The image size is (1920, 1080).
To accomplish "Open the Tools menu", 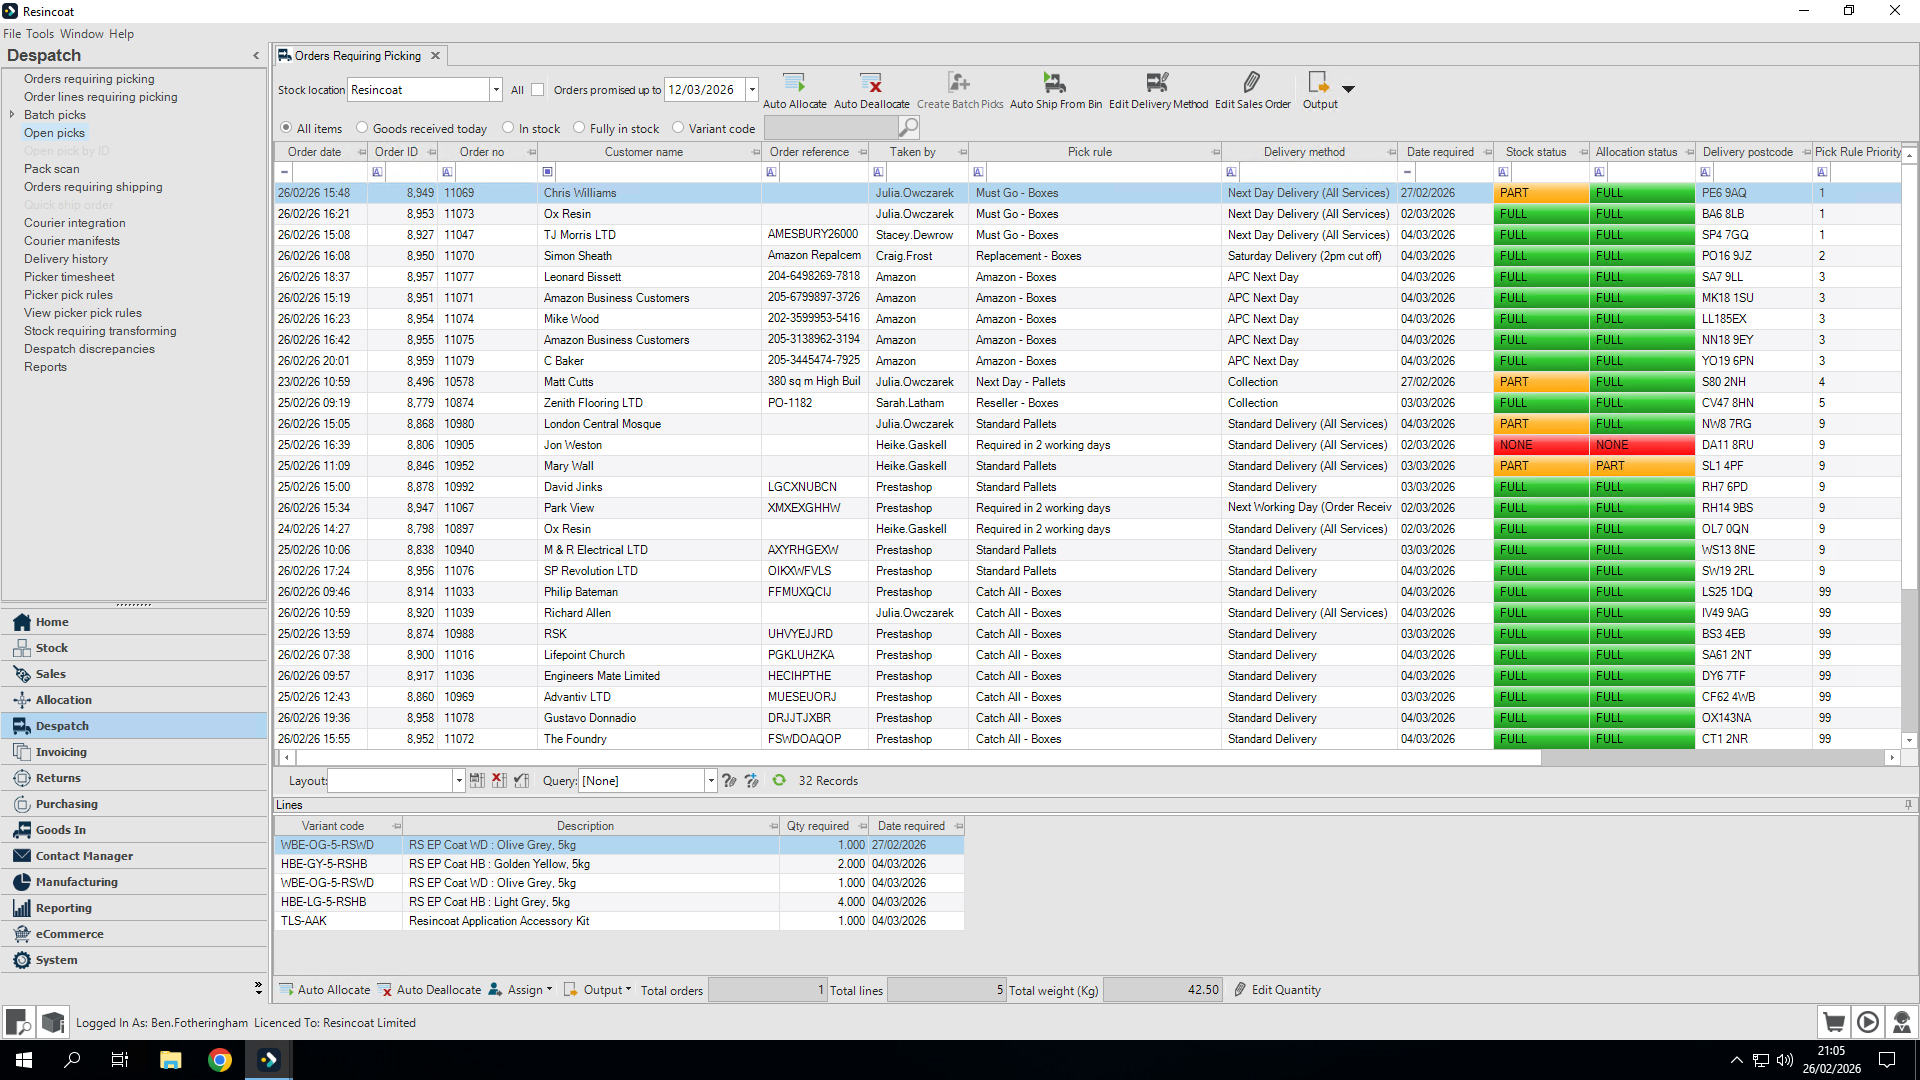I will 40,34.
